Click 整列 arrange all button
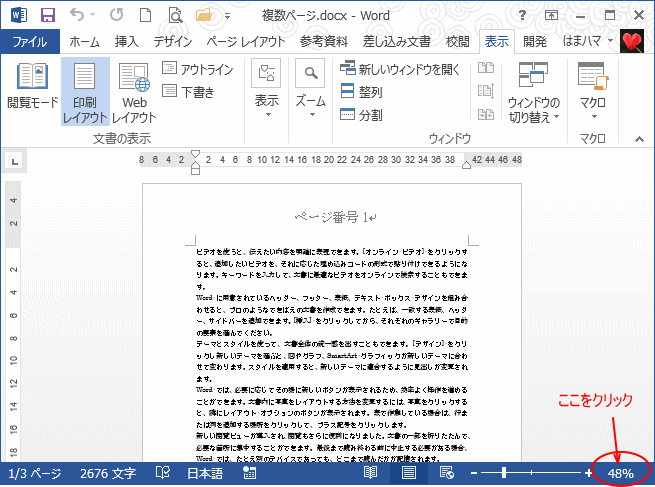Screen dimensions: 655x487 pyautogui.click(x=361, y=91)
